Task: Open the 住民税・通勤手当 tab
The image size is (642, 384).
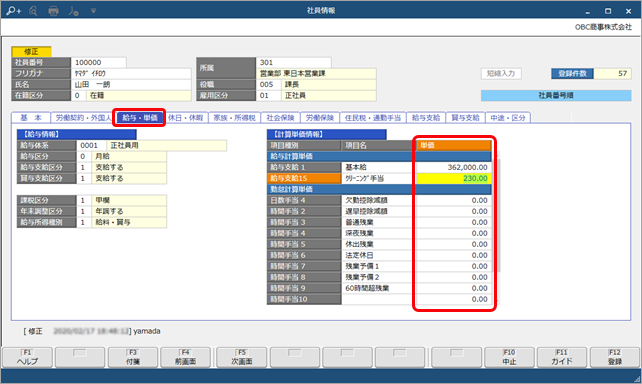Action: [x=373, y=117]
